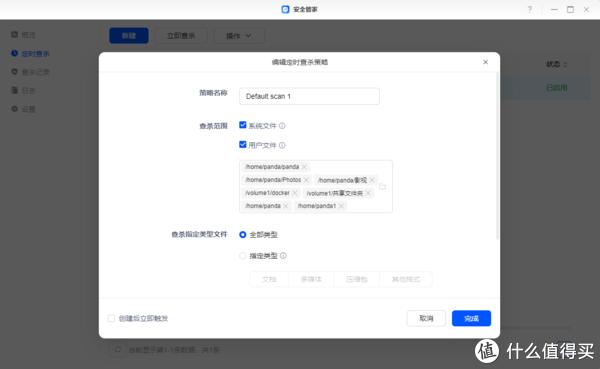Screen dimensions: 600x369
Task: Click the 完成 finish button
Action: [471, 318]
